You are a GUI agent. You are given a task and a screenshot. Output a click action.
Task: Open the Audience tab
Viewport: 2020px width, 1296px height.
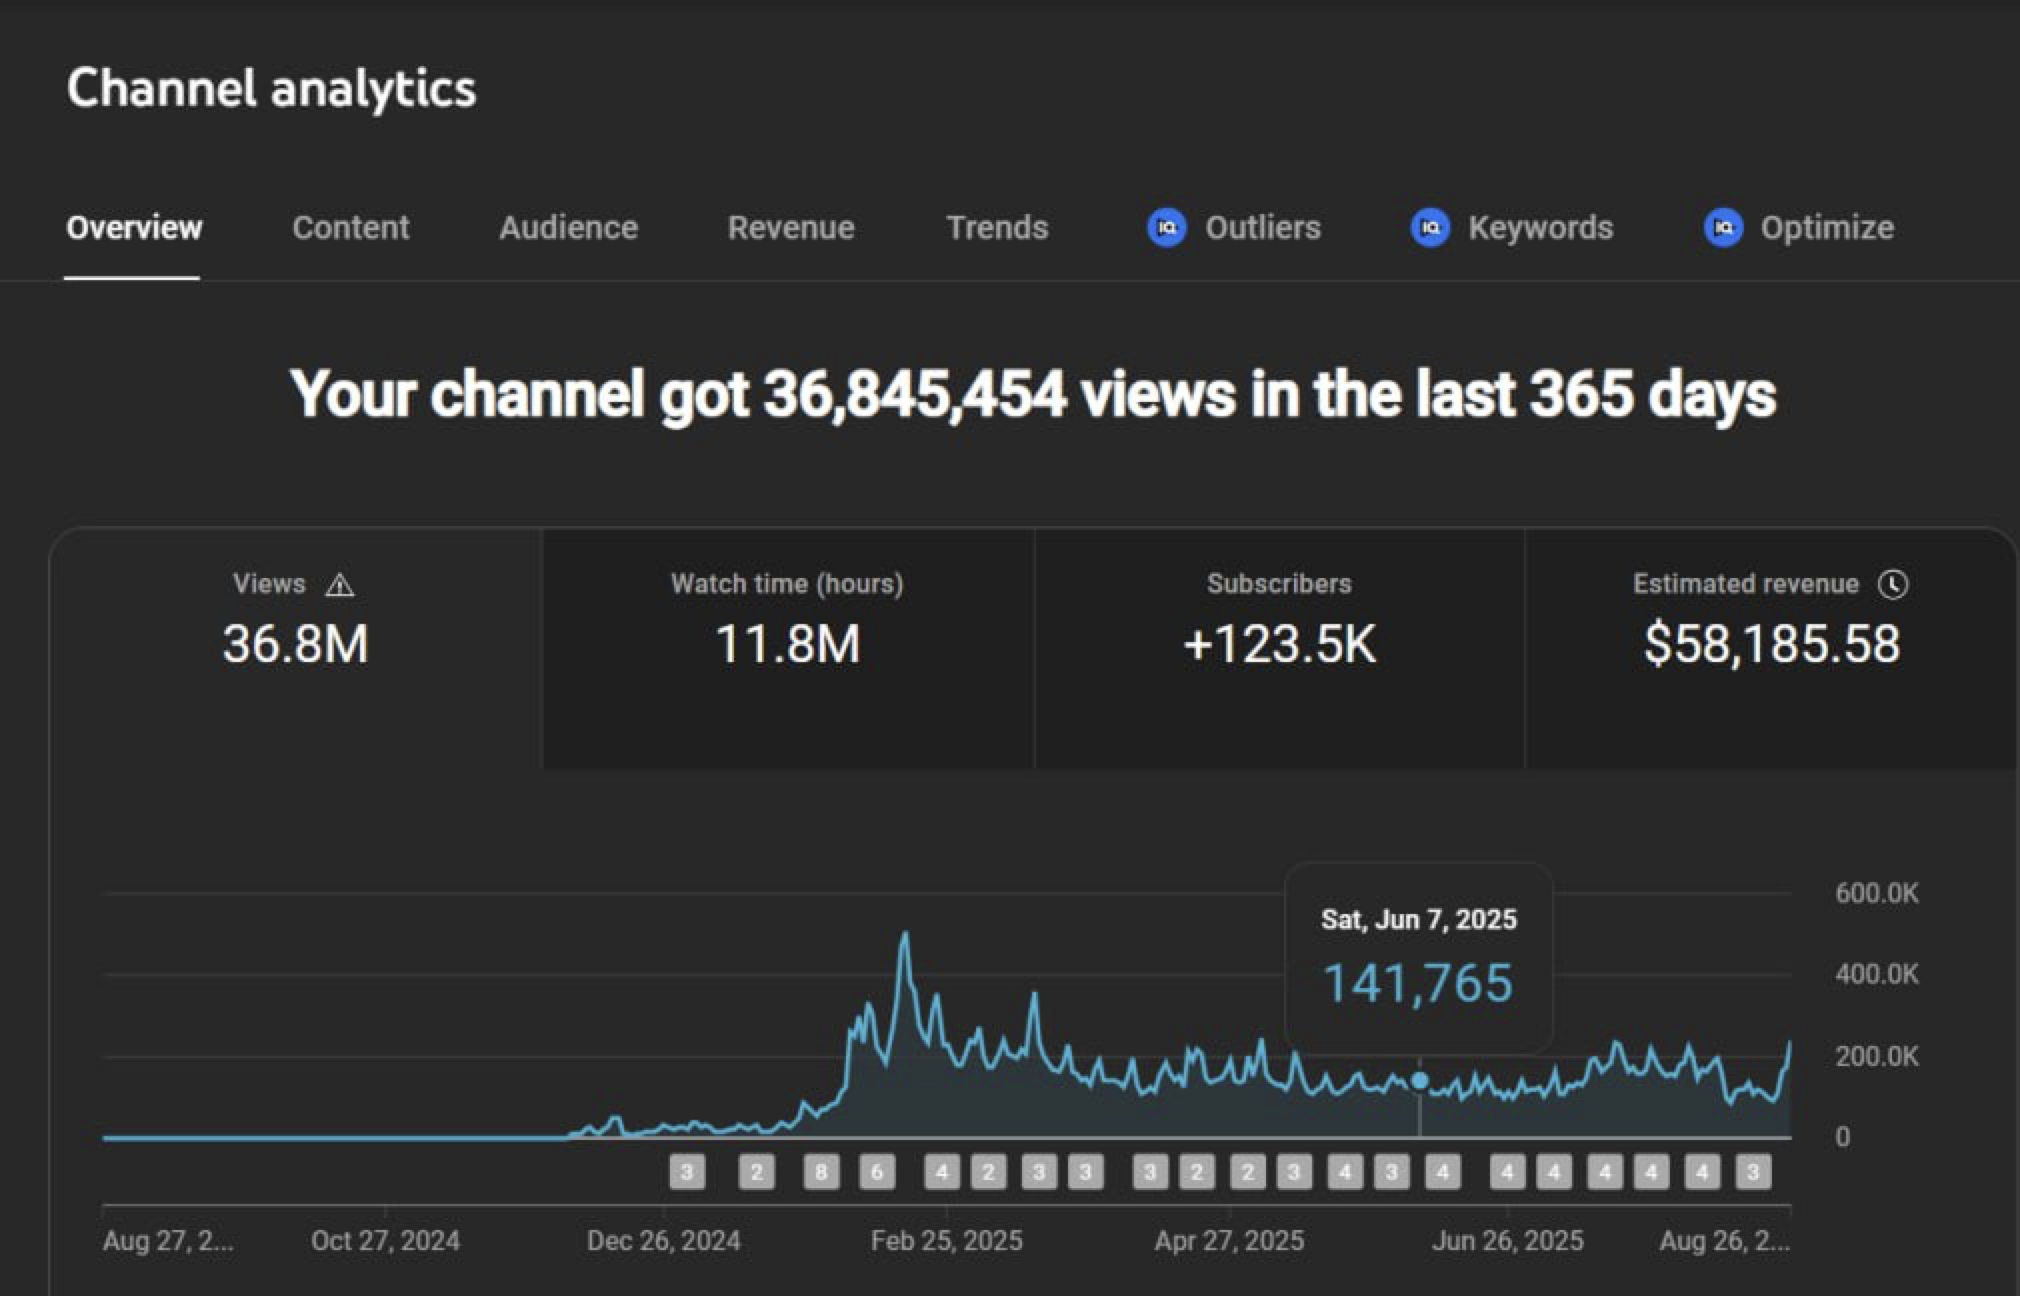(568, 228)
